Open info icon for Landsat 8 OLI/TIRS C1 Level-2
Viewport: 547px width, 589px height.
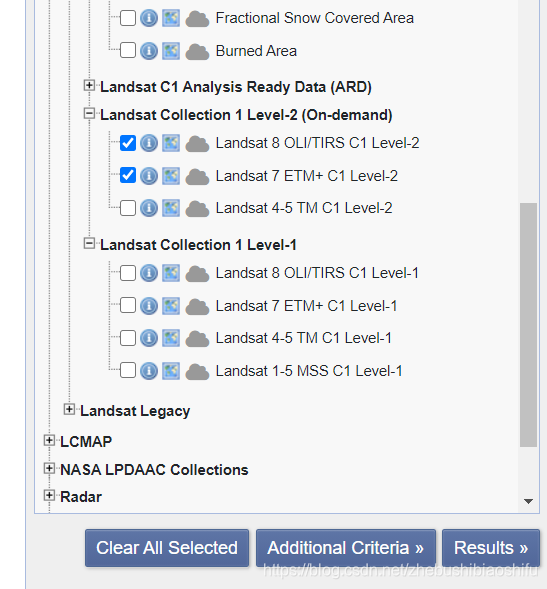149,143
